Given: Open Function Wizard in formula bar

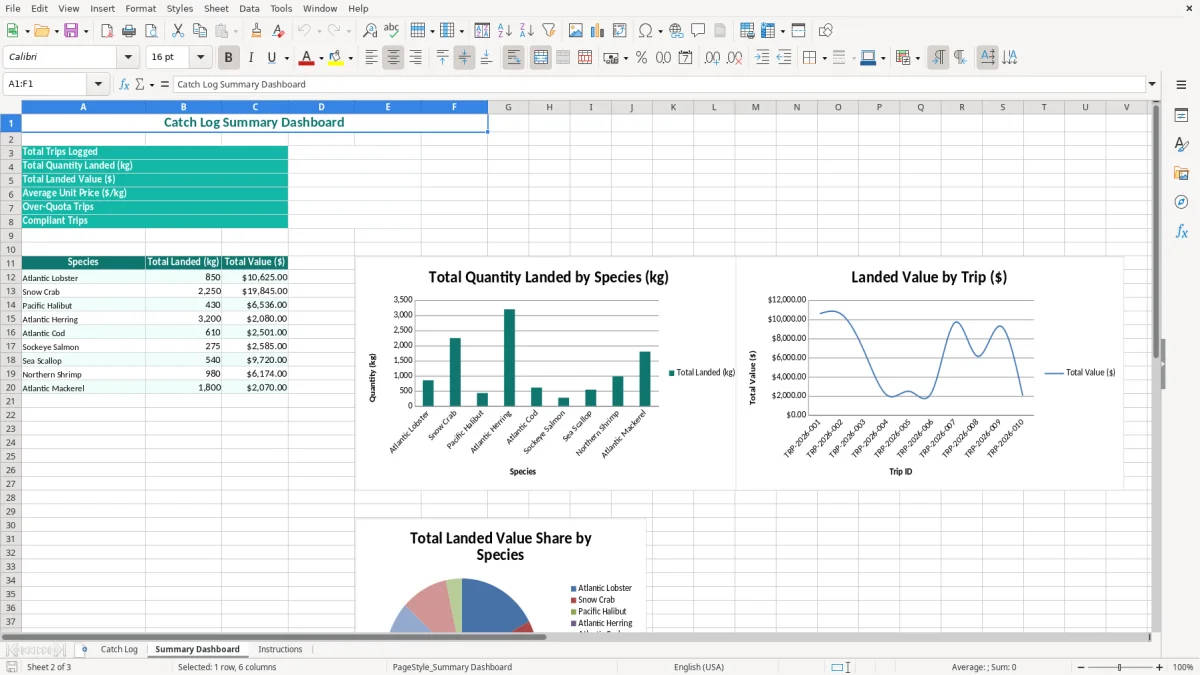Looking at the screenshot, I should pos(124,85).
